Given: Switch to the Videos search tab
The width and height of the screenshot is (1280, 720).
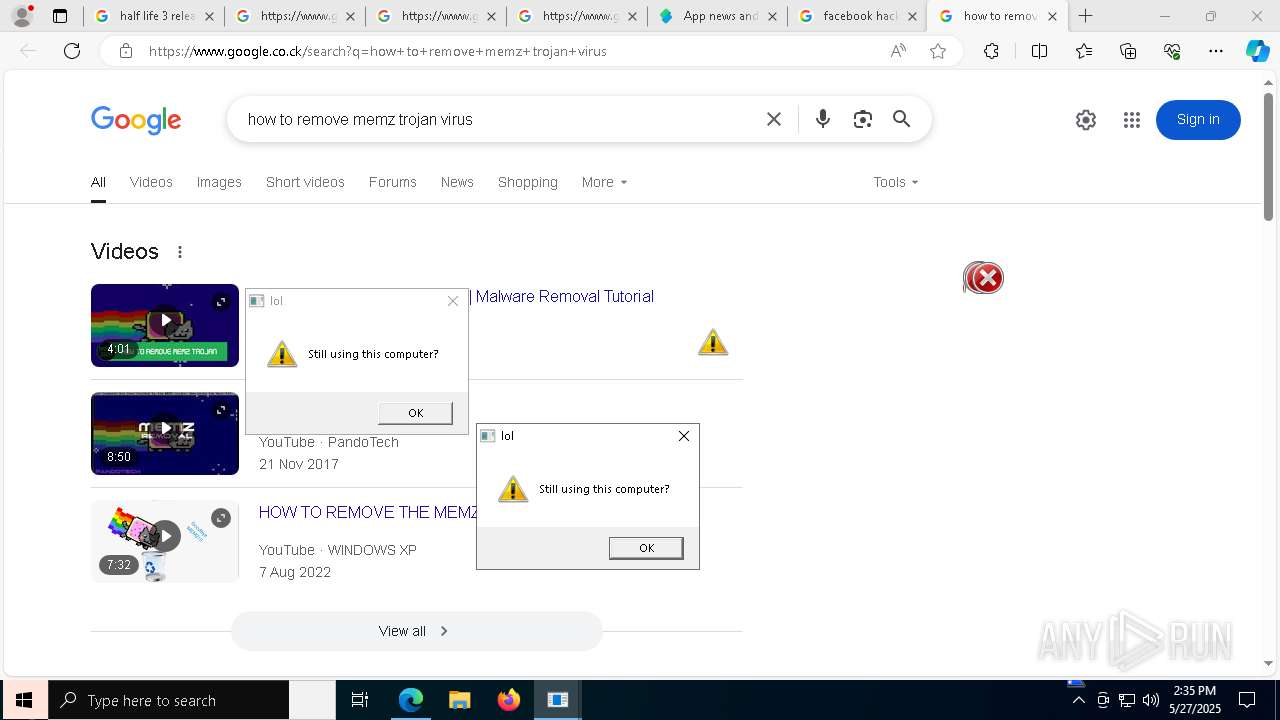Looking at the screenshot, I should pyautogui.click(x=151, y=182).
